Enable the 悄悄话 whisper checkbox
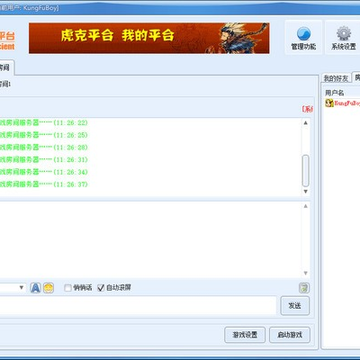This screenshot has width=360, height=360. coord(68,288)
